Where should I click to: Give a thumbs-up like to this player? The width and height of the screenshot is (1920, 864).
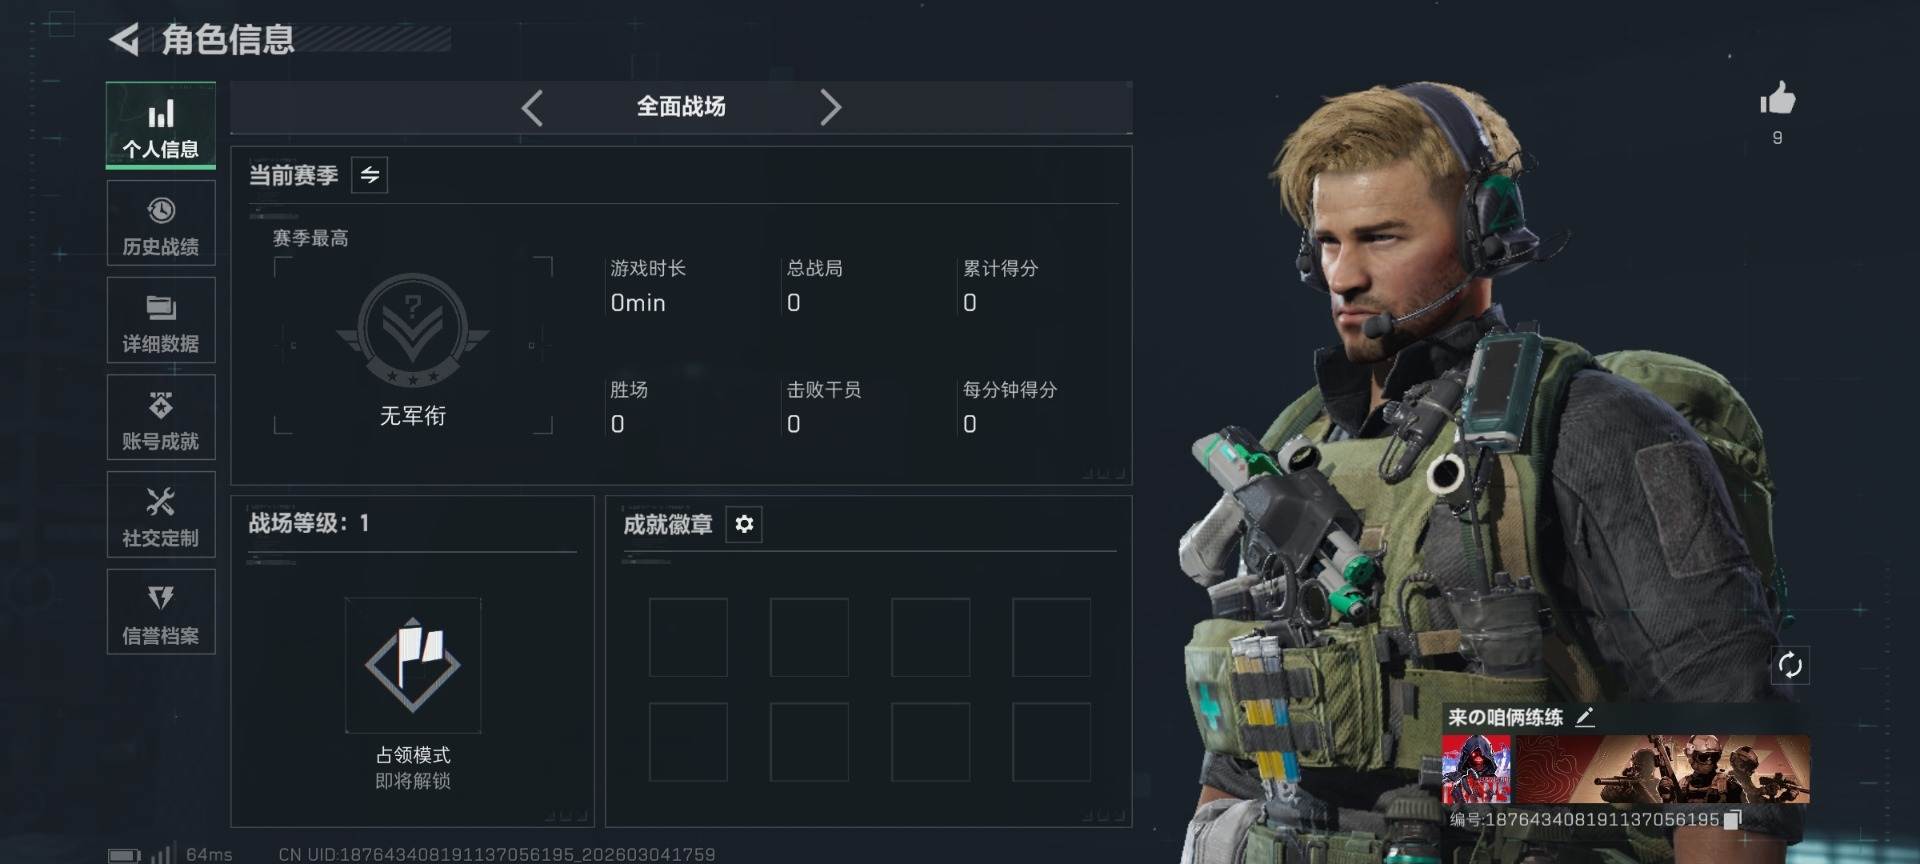coord(1777,99)
